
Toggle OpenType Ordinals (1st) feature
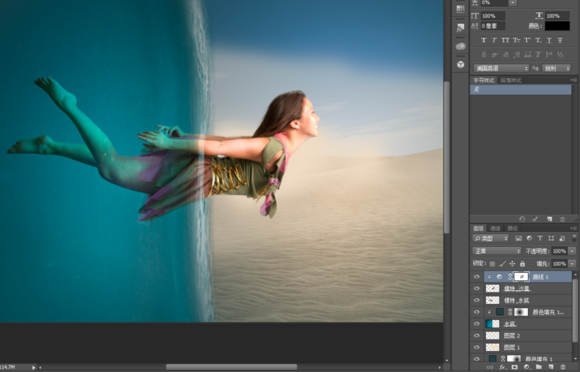click(x=549, y=55)
